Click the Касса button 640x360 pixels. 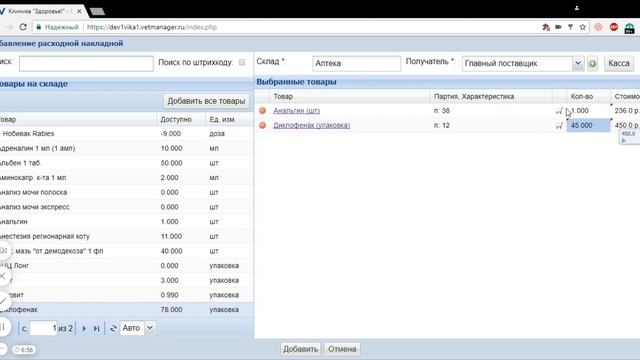coord(619,63)
